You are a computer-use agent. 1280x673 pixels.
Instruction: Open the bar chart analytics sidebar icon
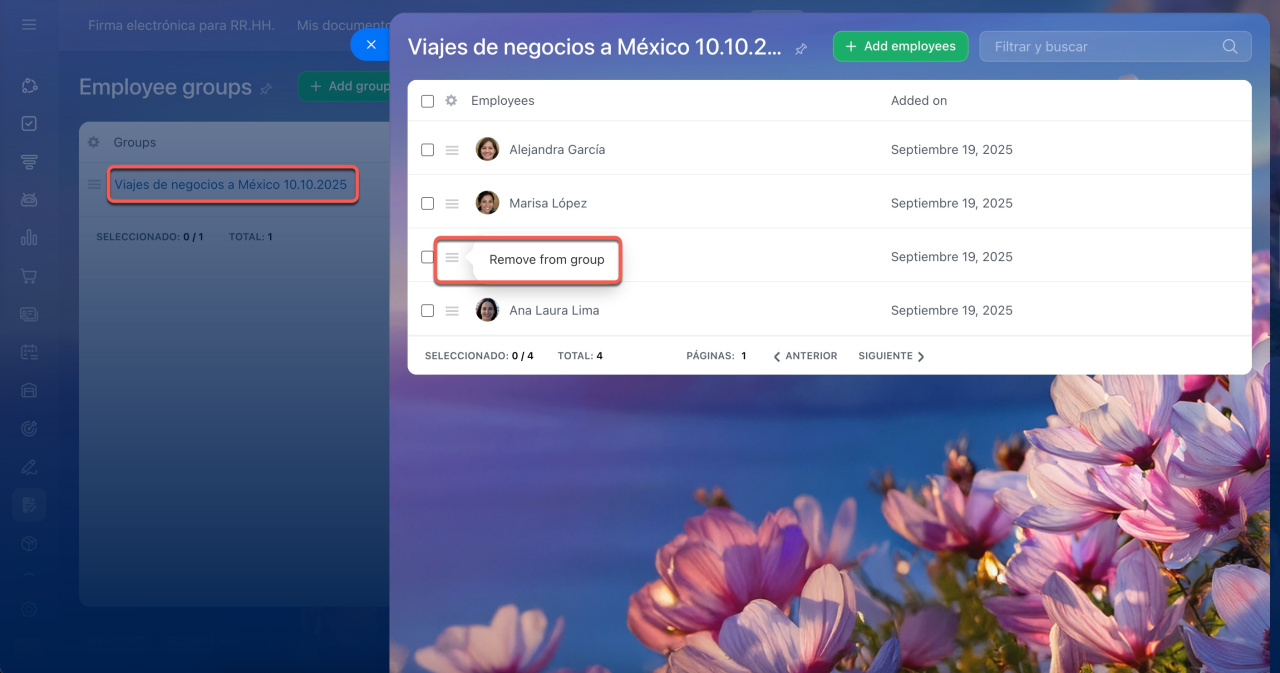click(x=29, y=238)
